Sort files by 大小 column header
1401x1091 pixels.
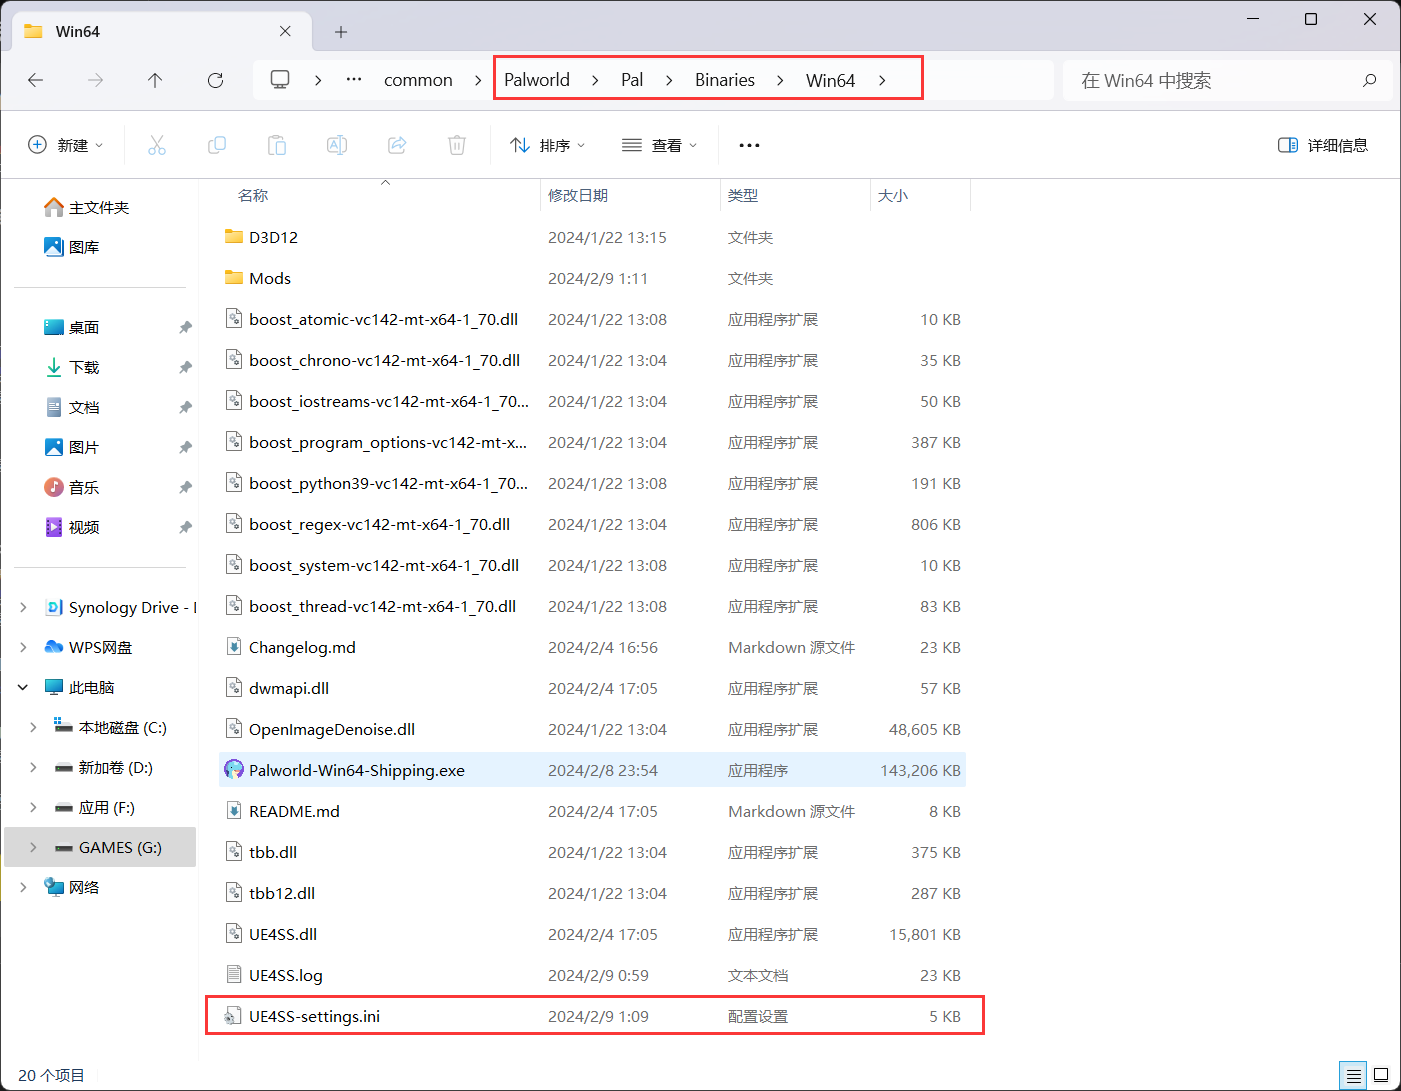(x=920, y=195)
